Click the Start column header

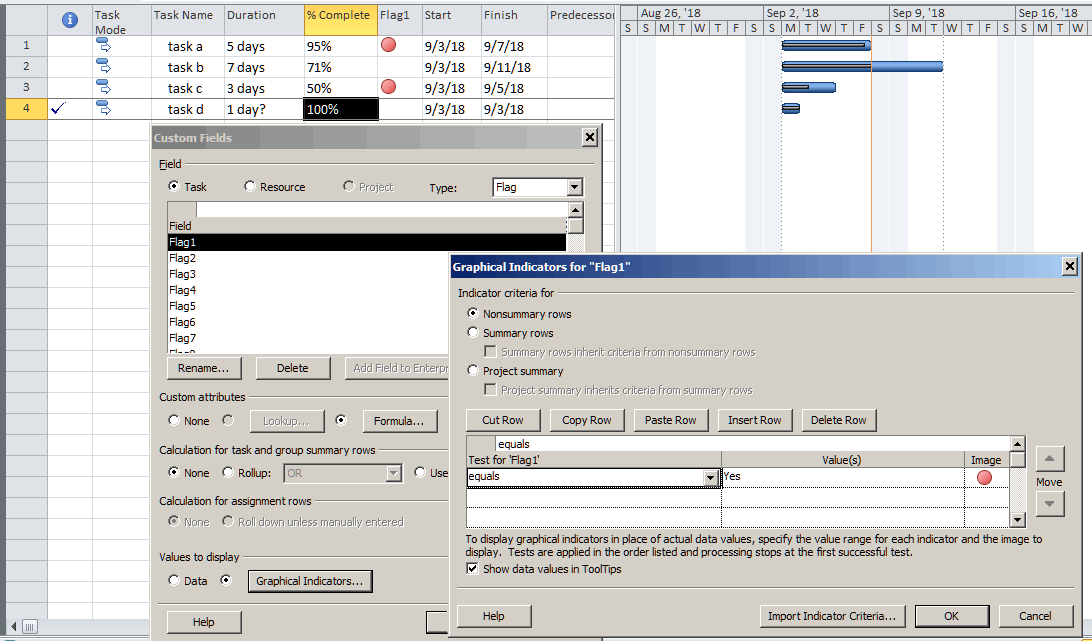click(451, 21)
